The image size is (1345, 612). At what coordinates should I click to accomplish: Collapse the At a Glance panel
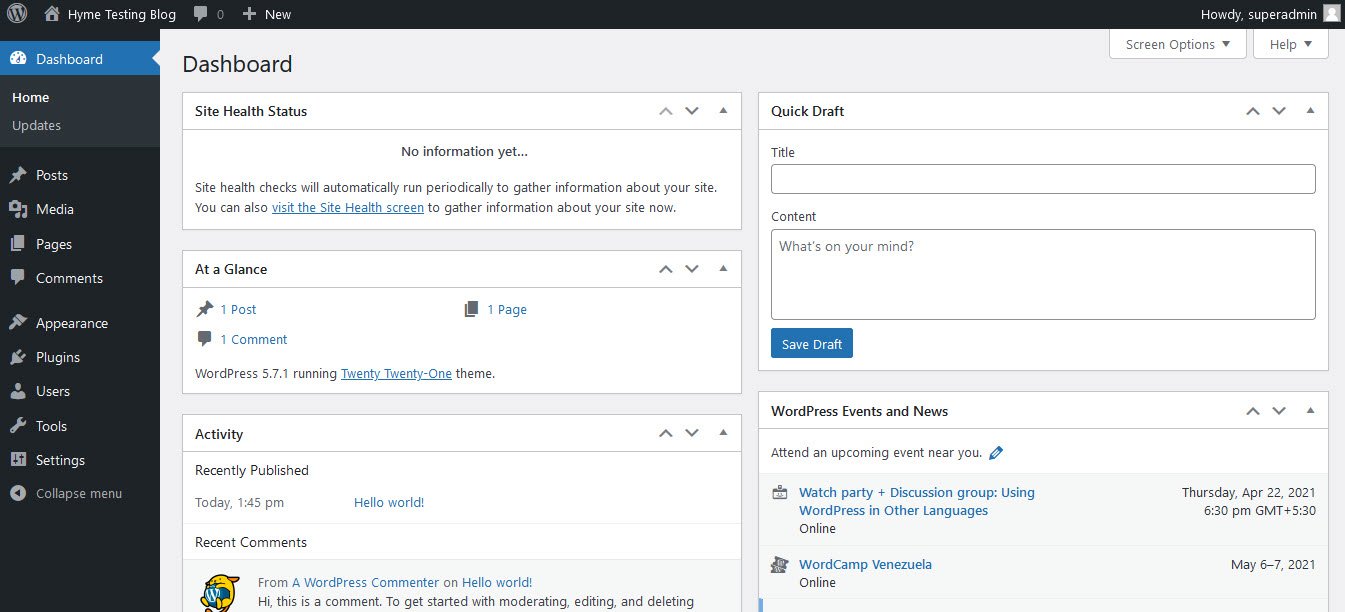click(x=723, y=269)
